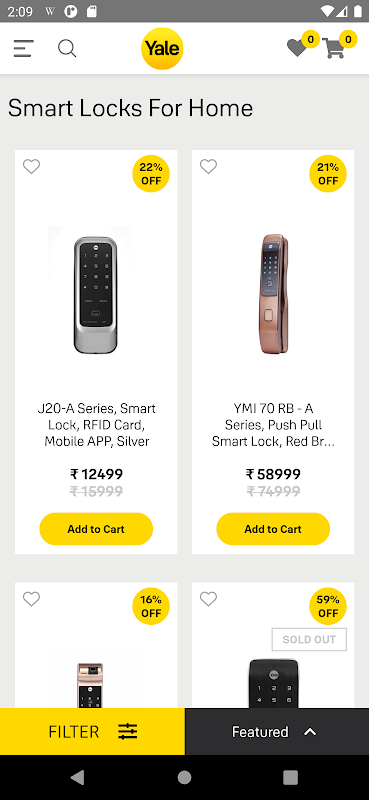This screenshot has height=800, width=369.
Task: Open the hamburger navigation menu
Action: point(23,49)
